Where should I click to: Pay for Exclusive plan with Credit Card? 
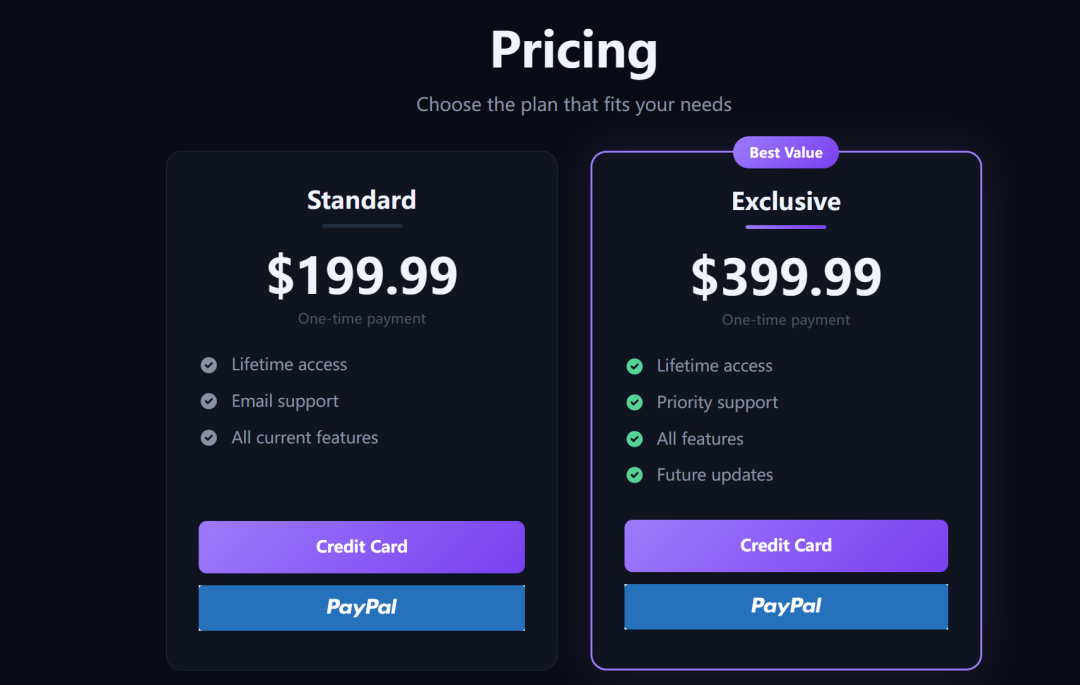coord(786,546)
